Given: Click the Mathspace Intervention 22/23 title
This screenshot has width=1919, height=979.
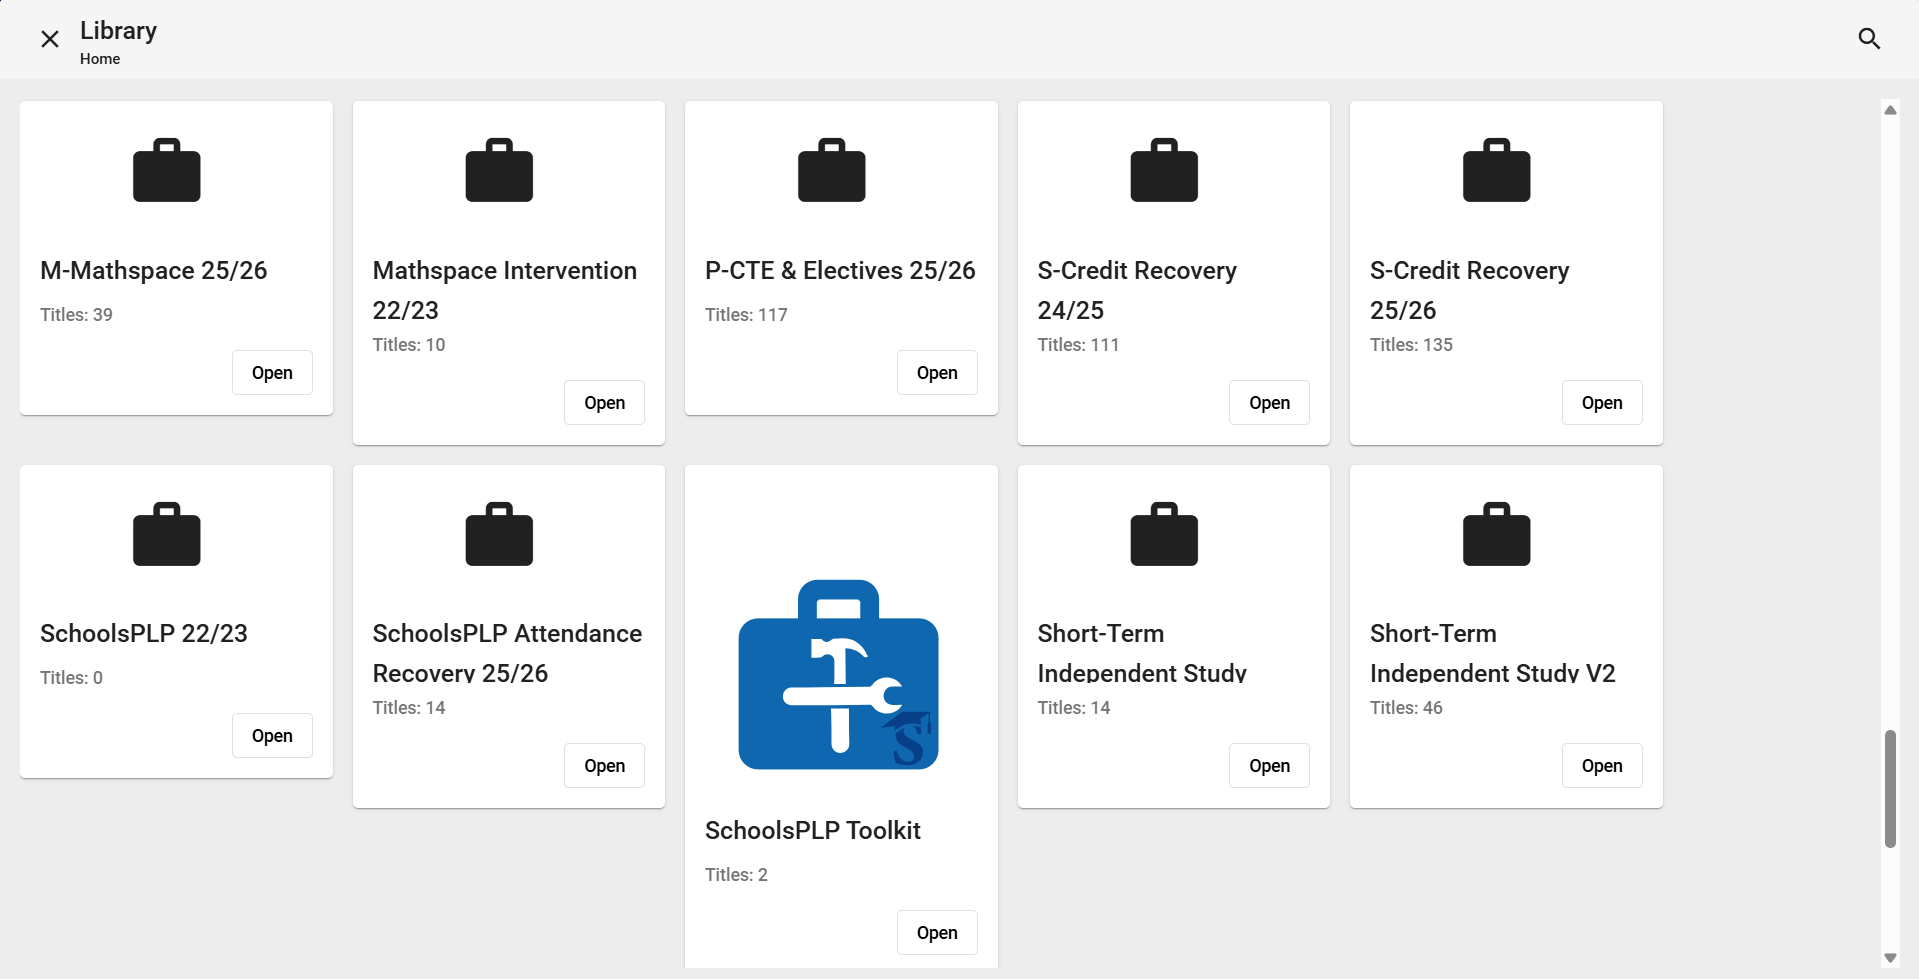Looking at the screenshot, I should (x=505, y=290).
